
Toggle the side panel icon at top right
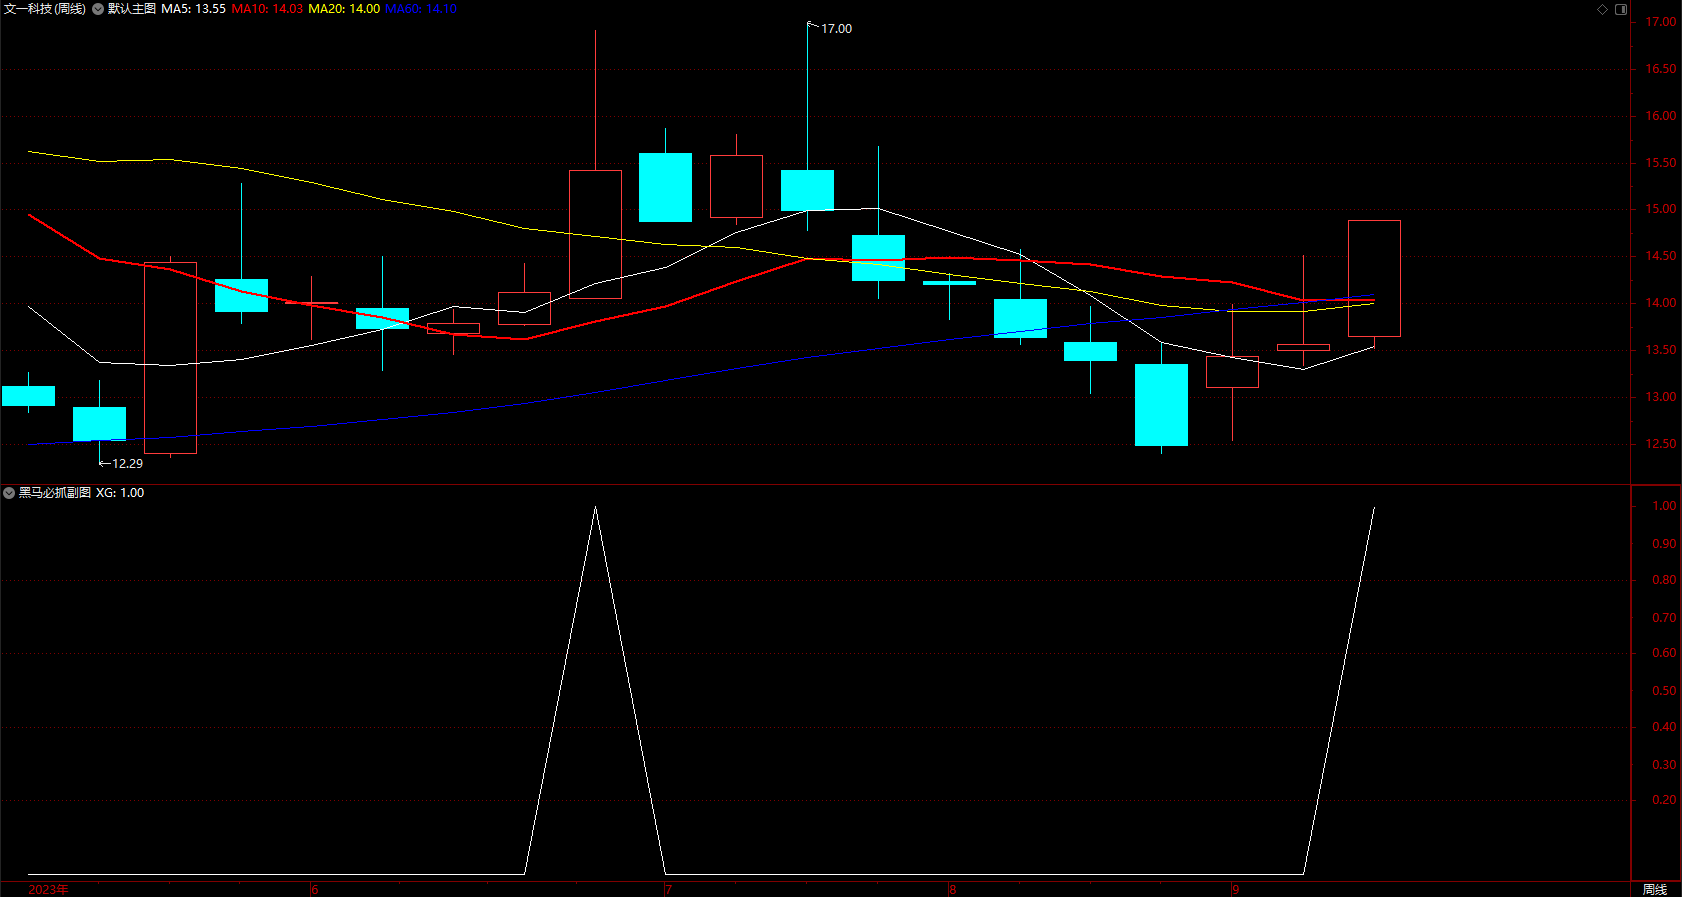[x=1621, y=9]
